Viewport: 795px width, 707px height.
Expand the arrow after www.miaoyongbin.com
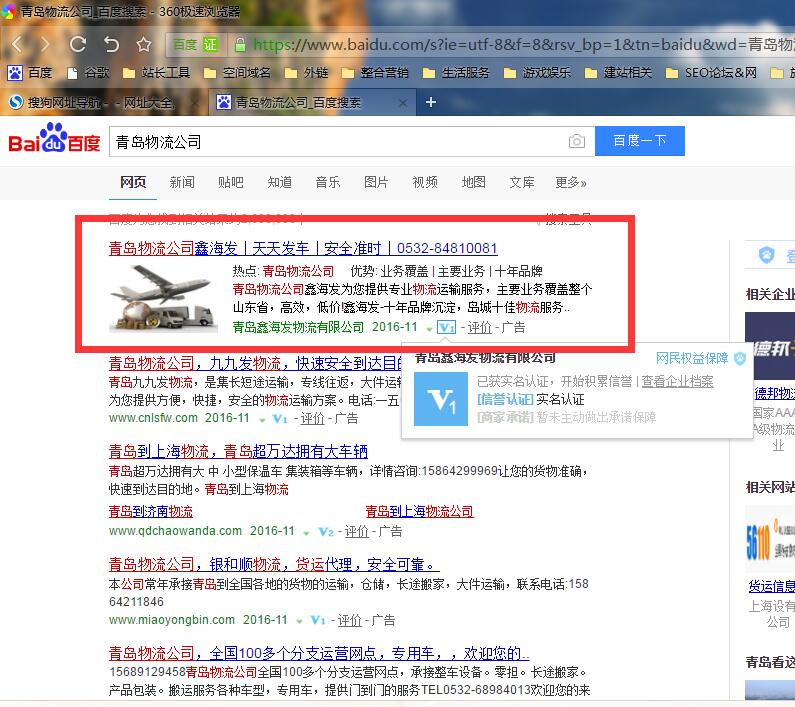(x=299, y=622)
